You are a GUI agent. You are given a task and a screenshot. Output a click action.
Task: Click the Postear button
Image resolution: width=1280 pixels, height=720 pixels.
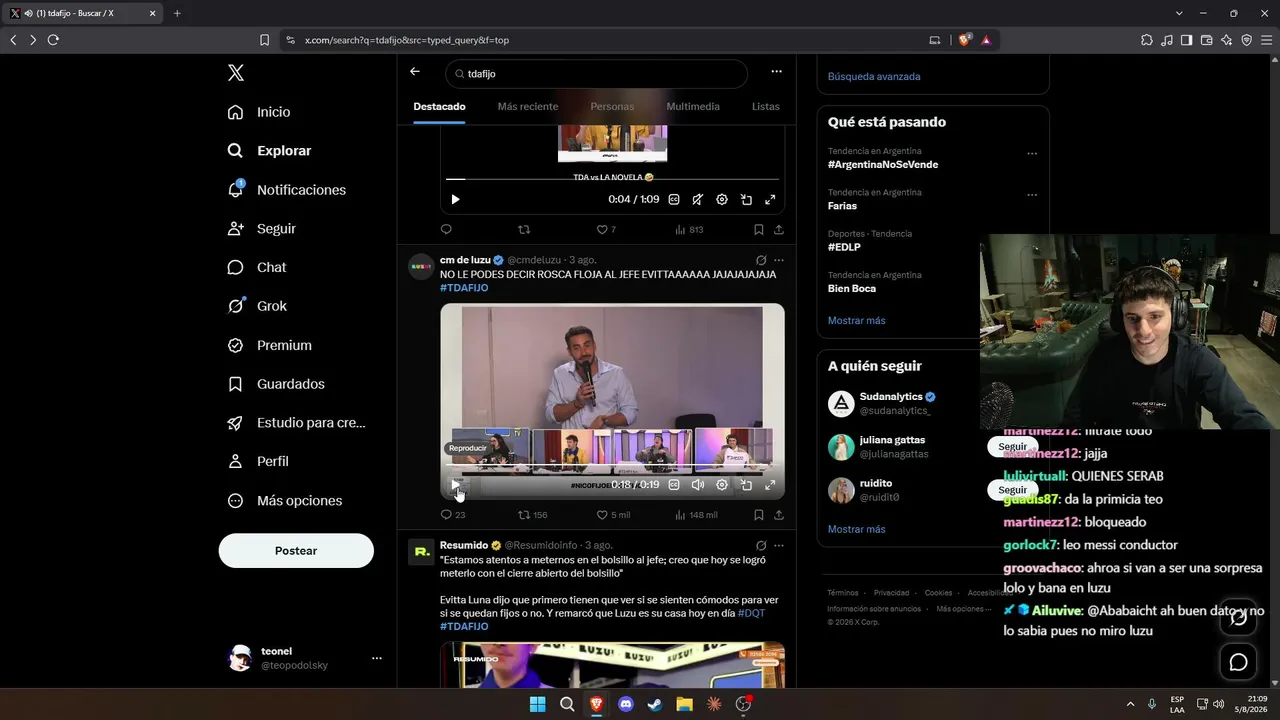[x=296, y=551]
